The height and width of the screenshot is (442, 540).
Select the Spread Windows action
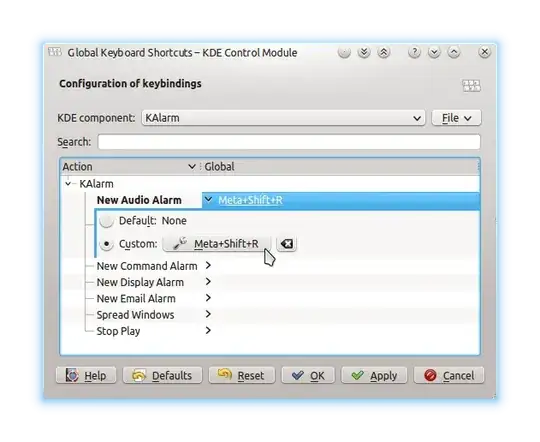pos(135,315)
